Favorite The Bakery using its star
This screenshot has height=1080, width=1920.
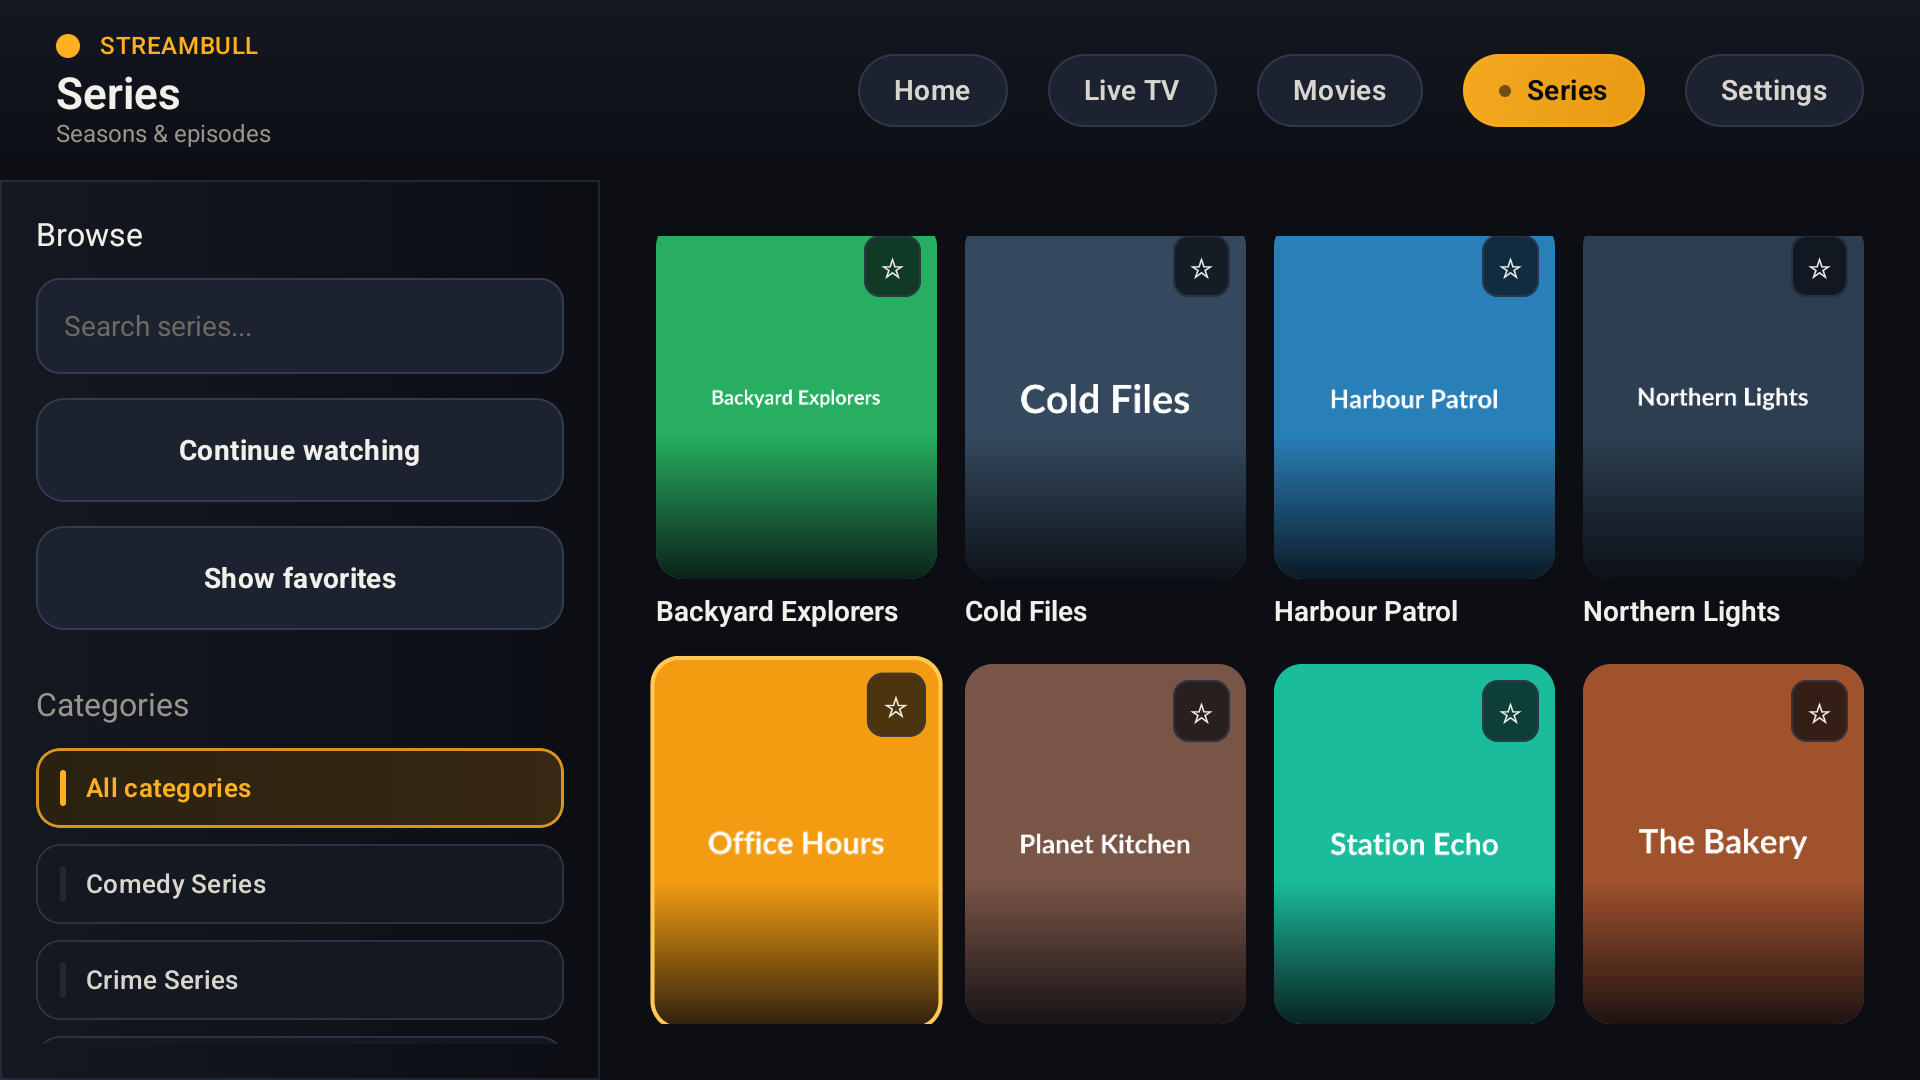click(1819, 712)
